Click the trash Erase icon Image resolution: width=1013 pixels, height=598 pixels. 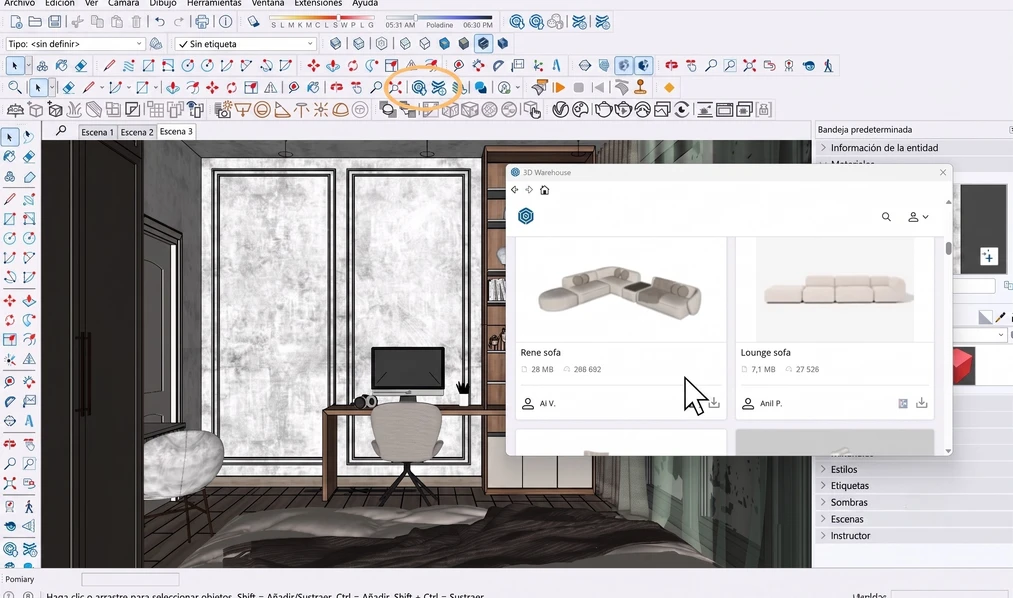point(136,22)
